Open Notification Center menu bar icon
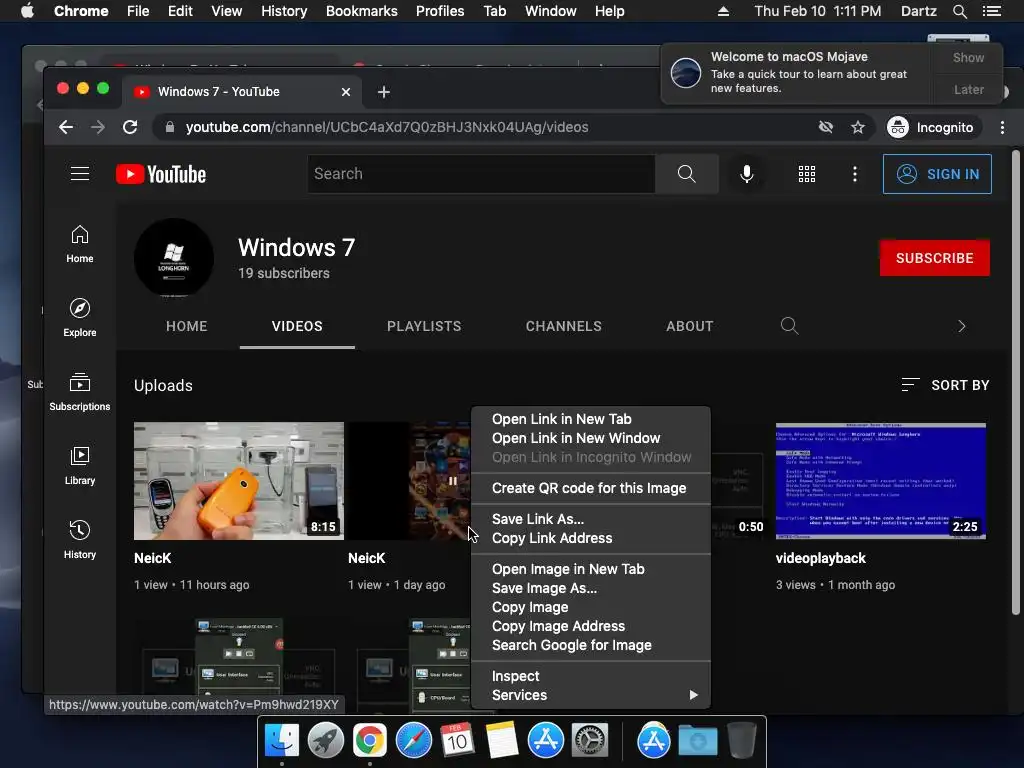This screenshot has height=768, width=1024. (992, 11)
